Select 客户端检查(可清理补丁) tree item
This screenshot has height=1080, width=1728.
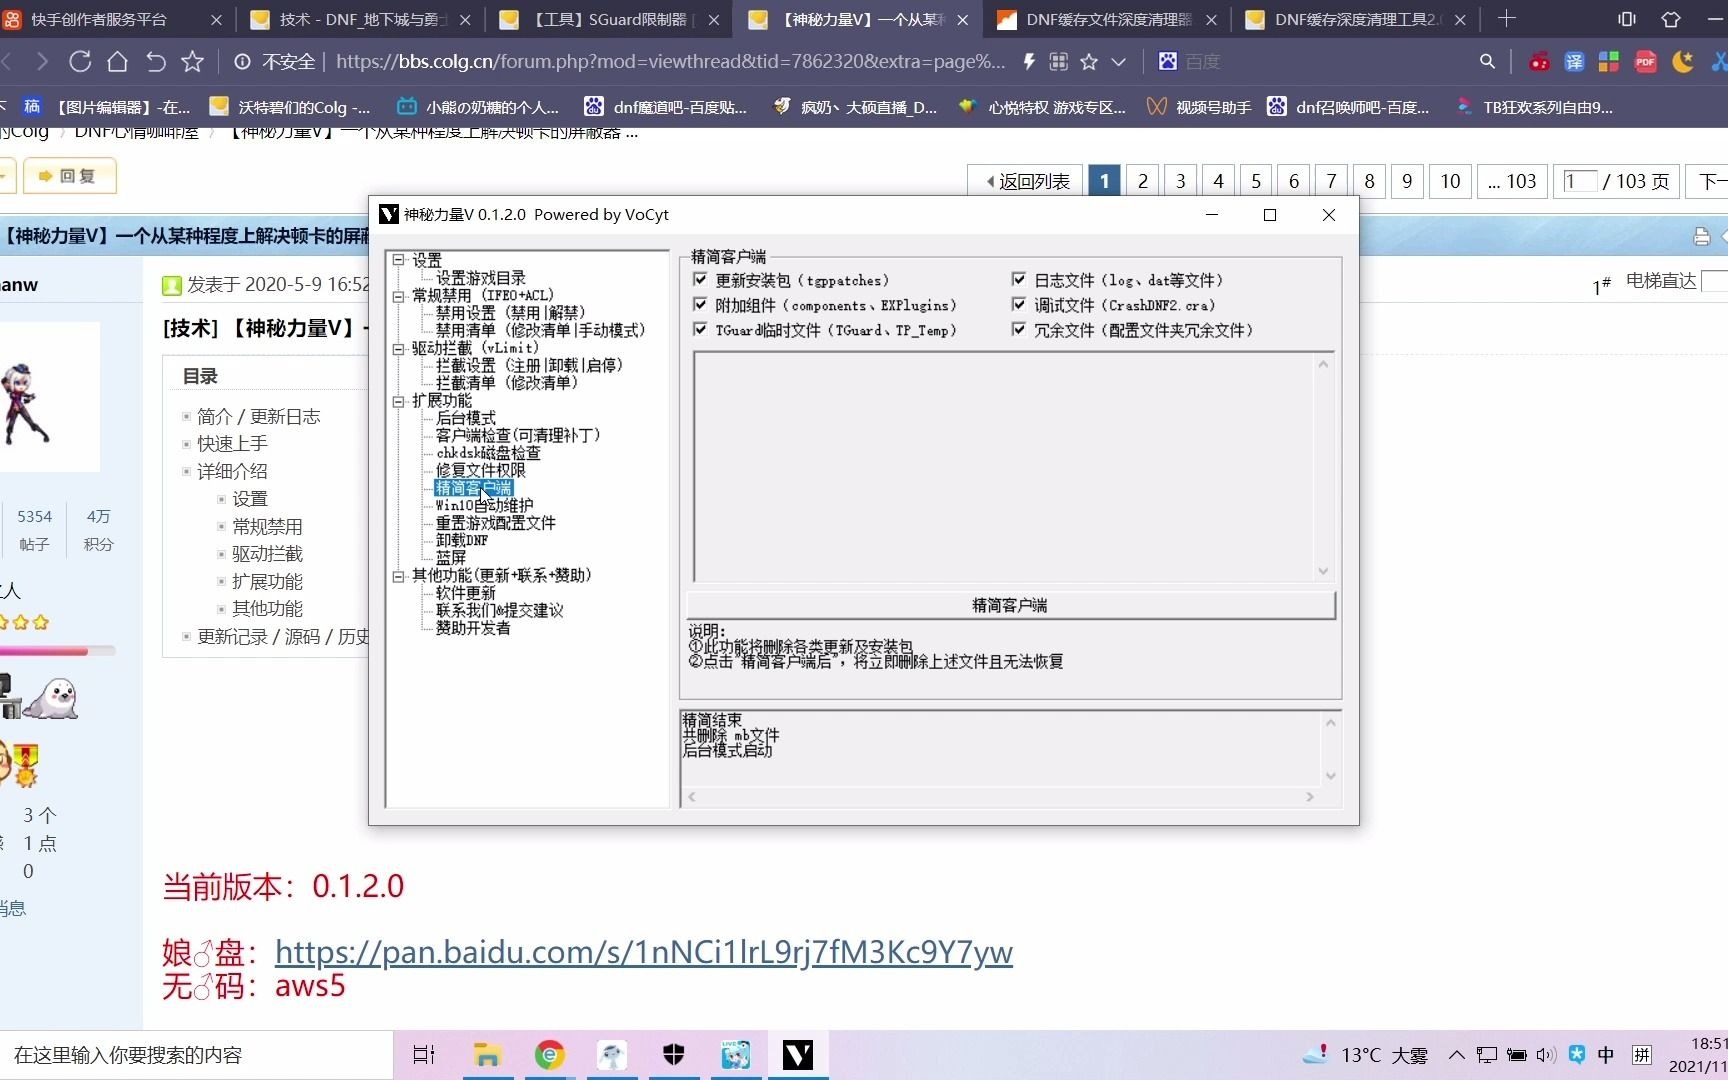[518, 436]
